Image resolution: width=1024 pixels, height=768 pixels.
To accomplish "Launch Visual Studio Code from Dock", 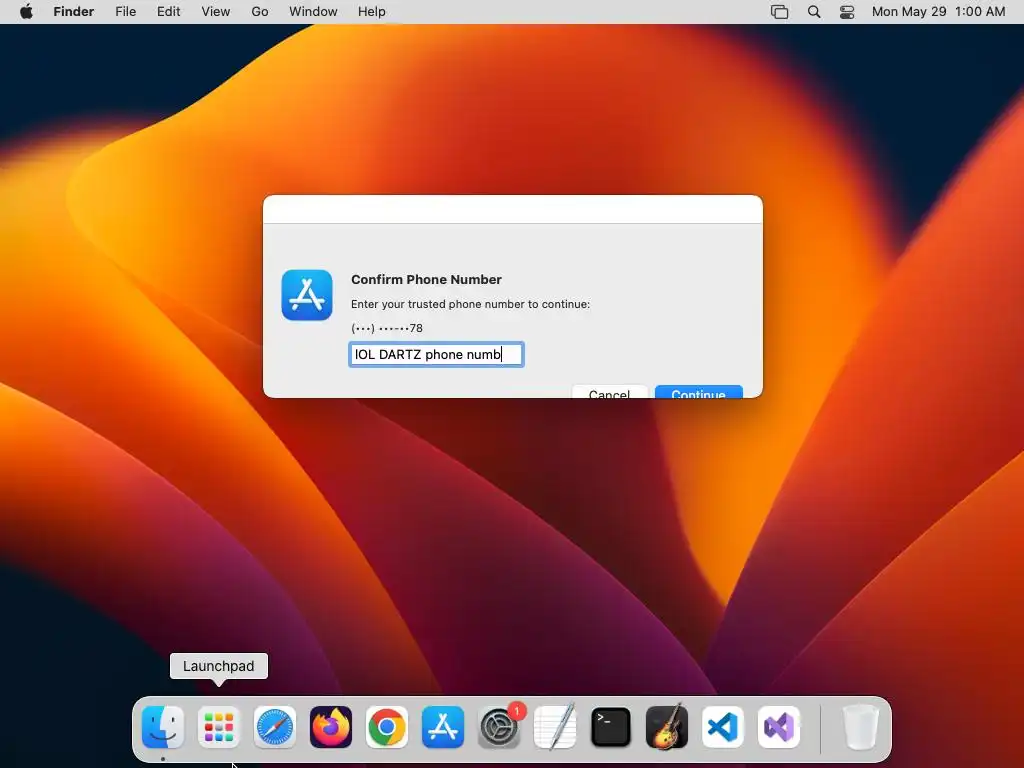I will pyautogui.click(x=723, y=727).
